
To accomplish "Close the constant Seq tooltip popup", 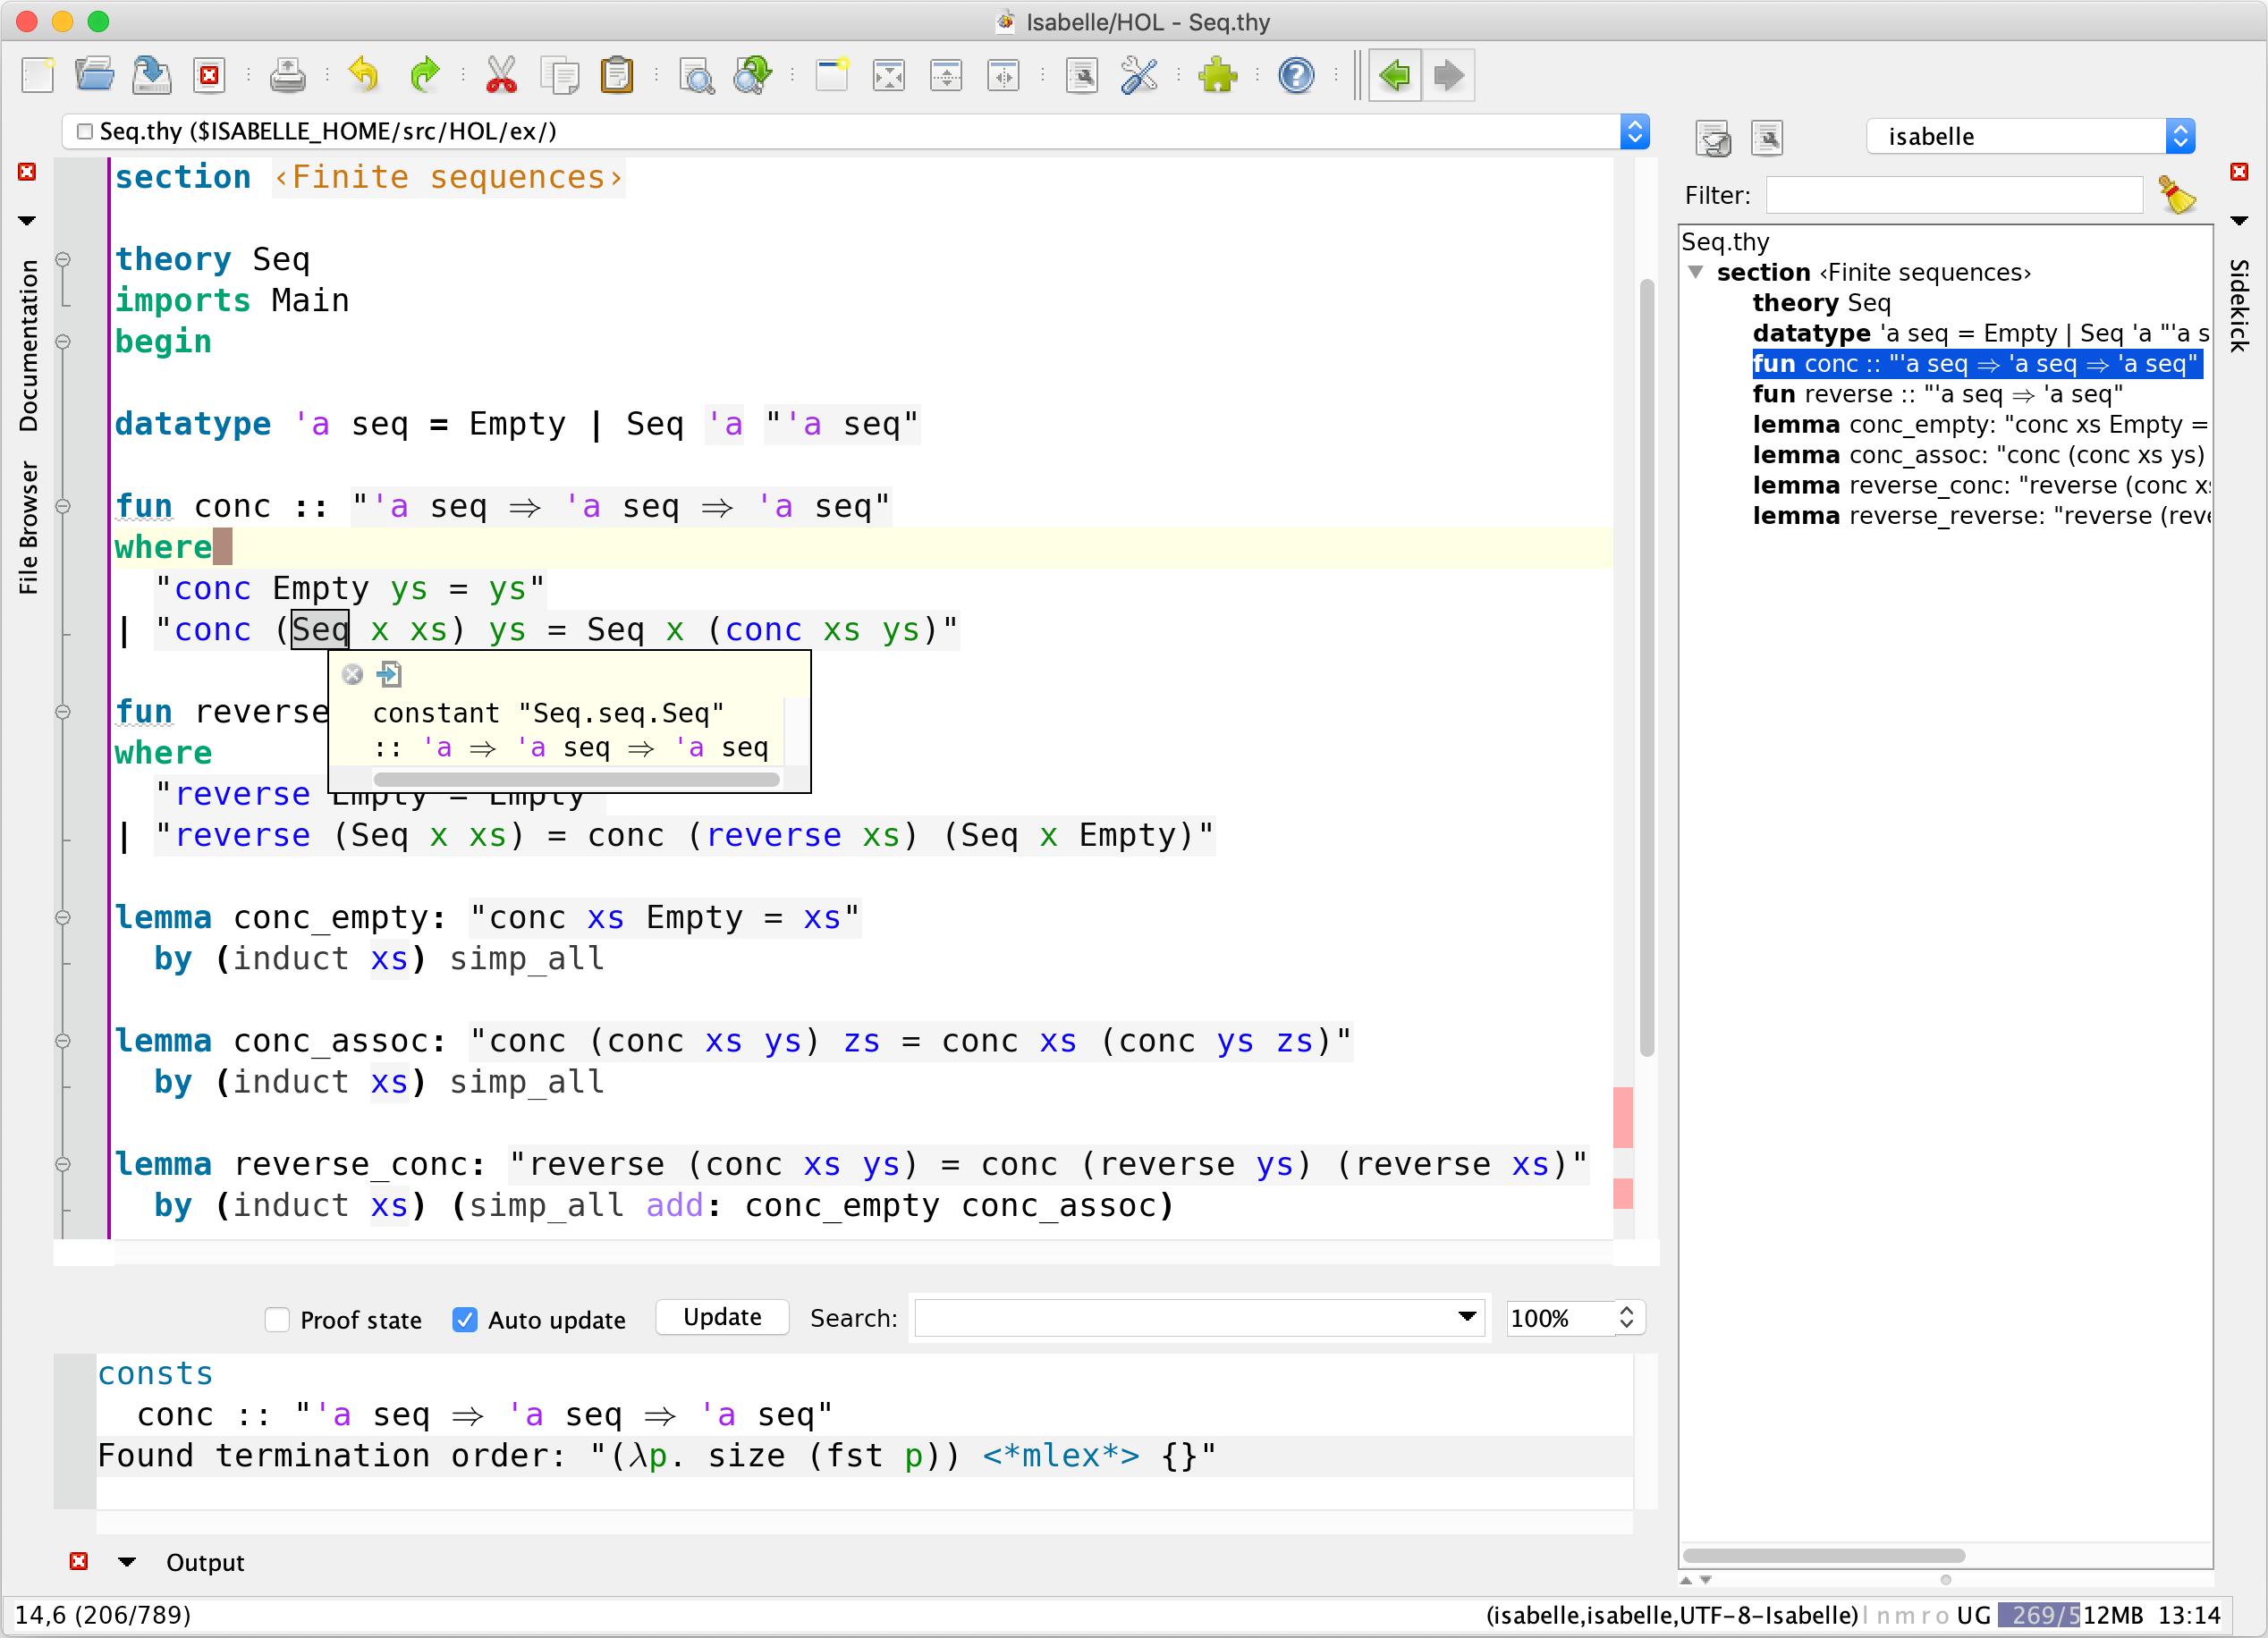I will 352,674.
